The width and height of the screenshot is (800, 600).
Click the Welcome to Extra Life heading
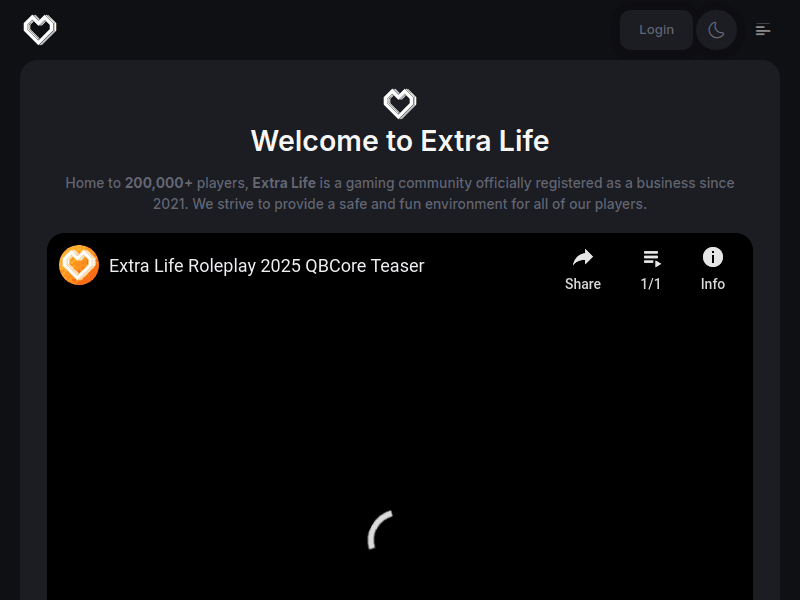[x=400, y=141]
